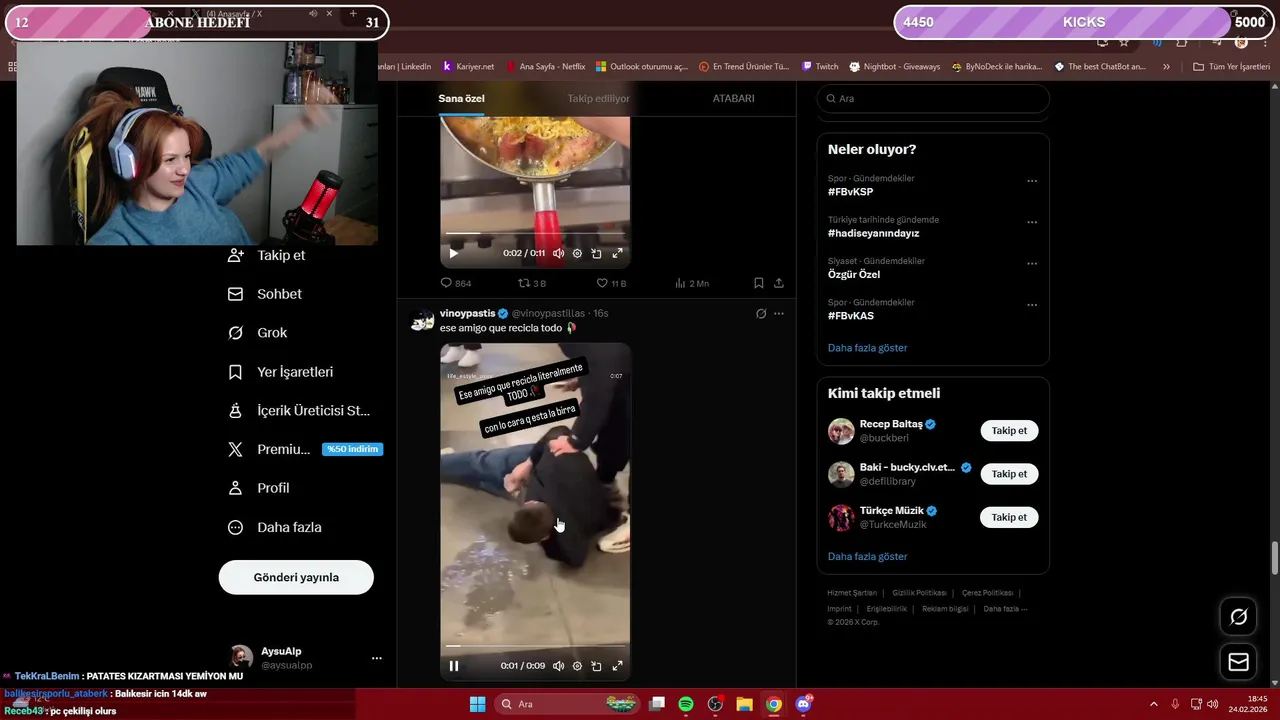The width and height of the screenshot is (1280, 720).
Task: Open more options on vinoypastis tweet
Action: [779, 313]
